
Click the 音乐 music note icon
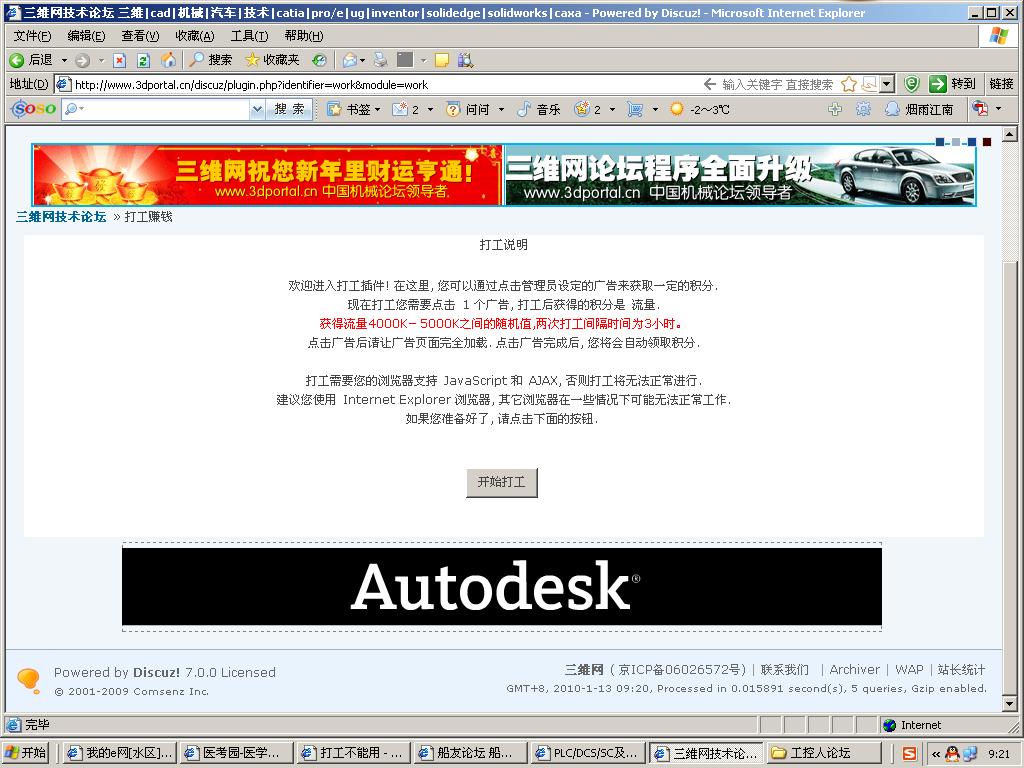point(524,109)
